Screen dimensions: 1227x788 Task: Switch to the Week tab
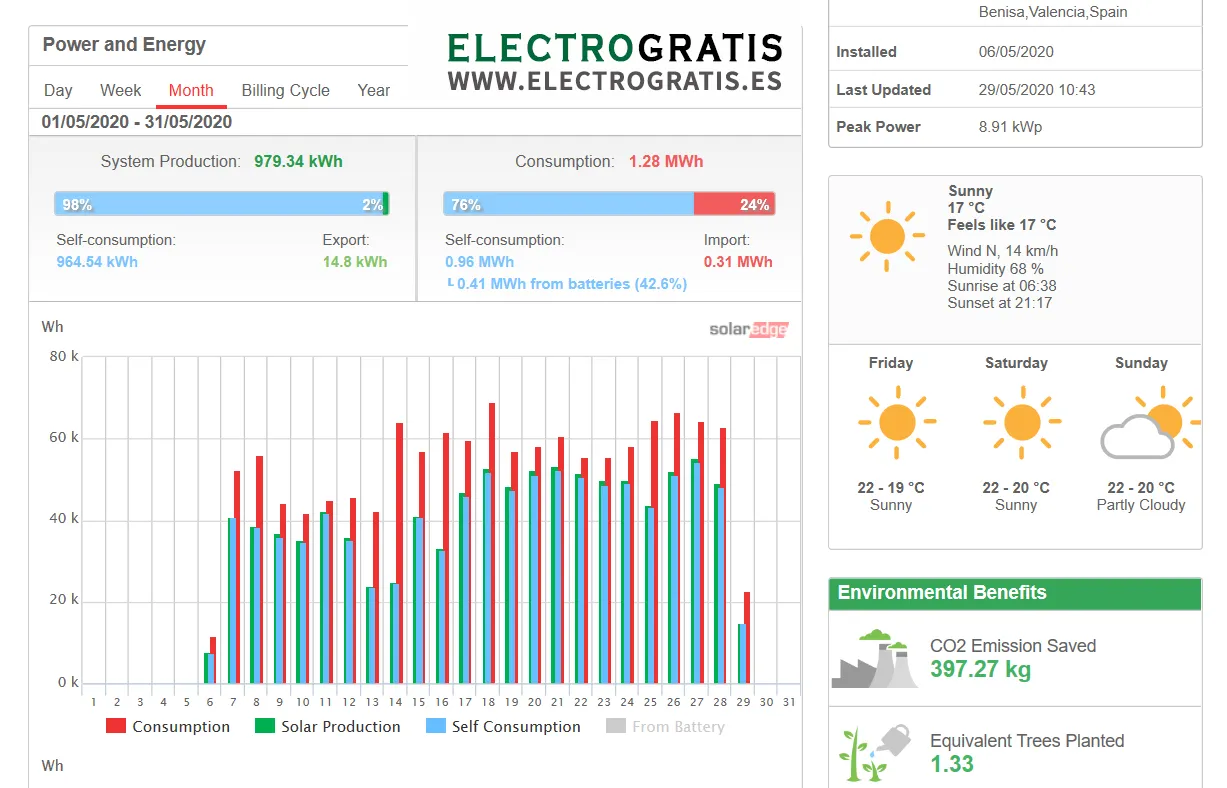click(121, 90)
